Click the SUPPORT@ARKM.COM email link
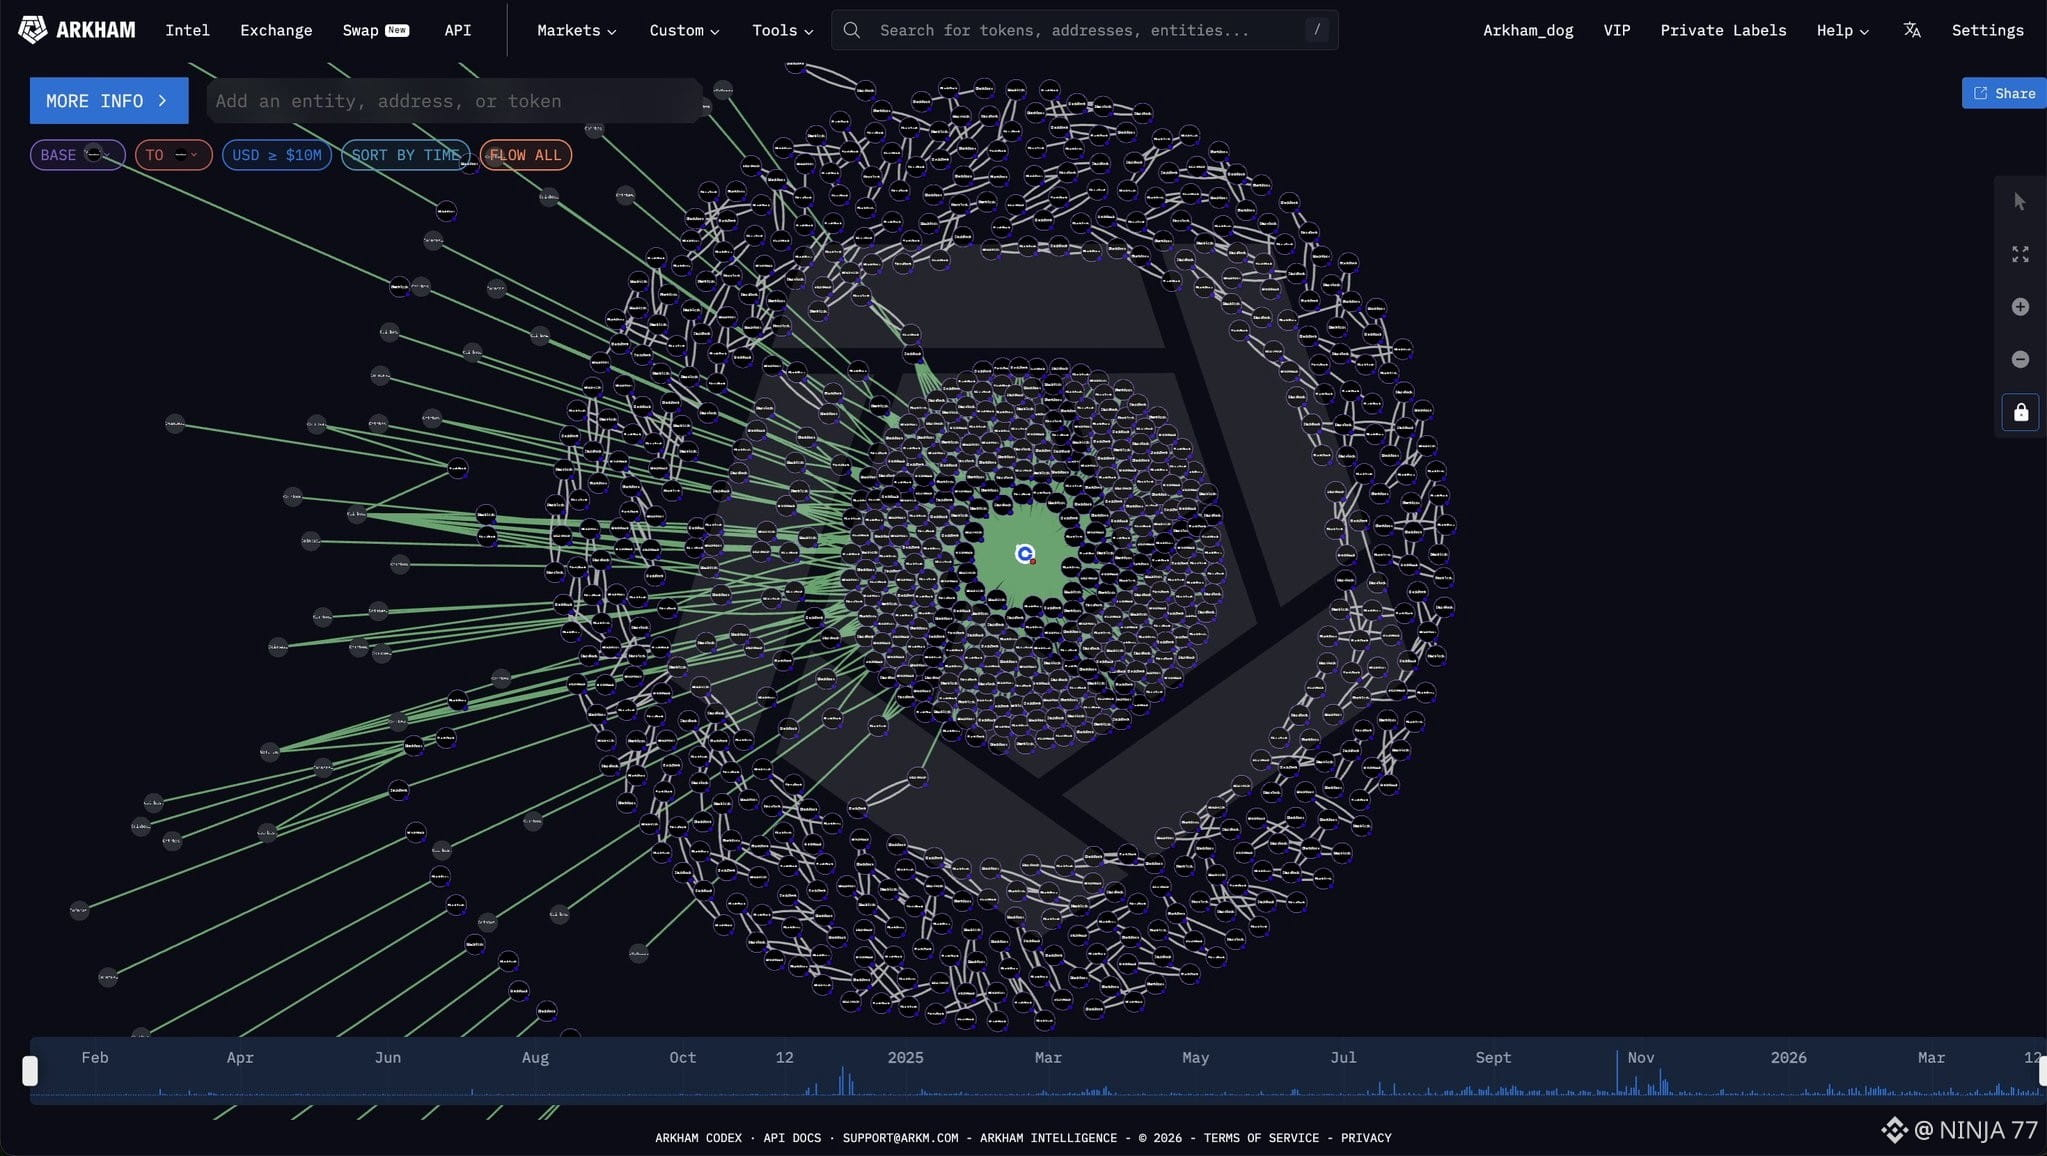 900,1138
